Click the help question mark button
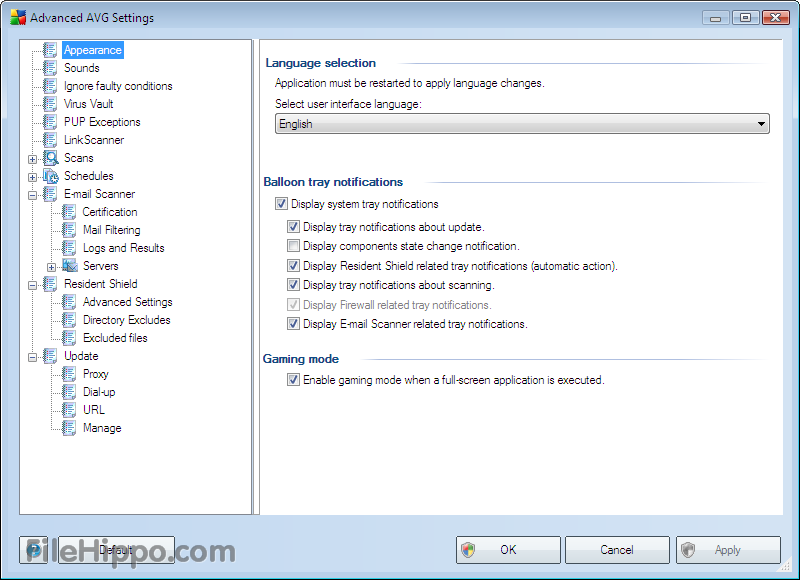The image size is (800, 580). (34, 550)
